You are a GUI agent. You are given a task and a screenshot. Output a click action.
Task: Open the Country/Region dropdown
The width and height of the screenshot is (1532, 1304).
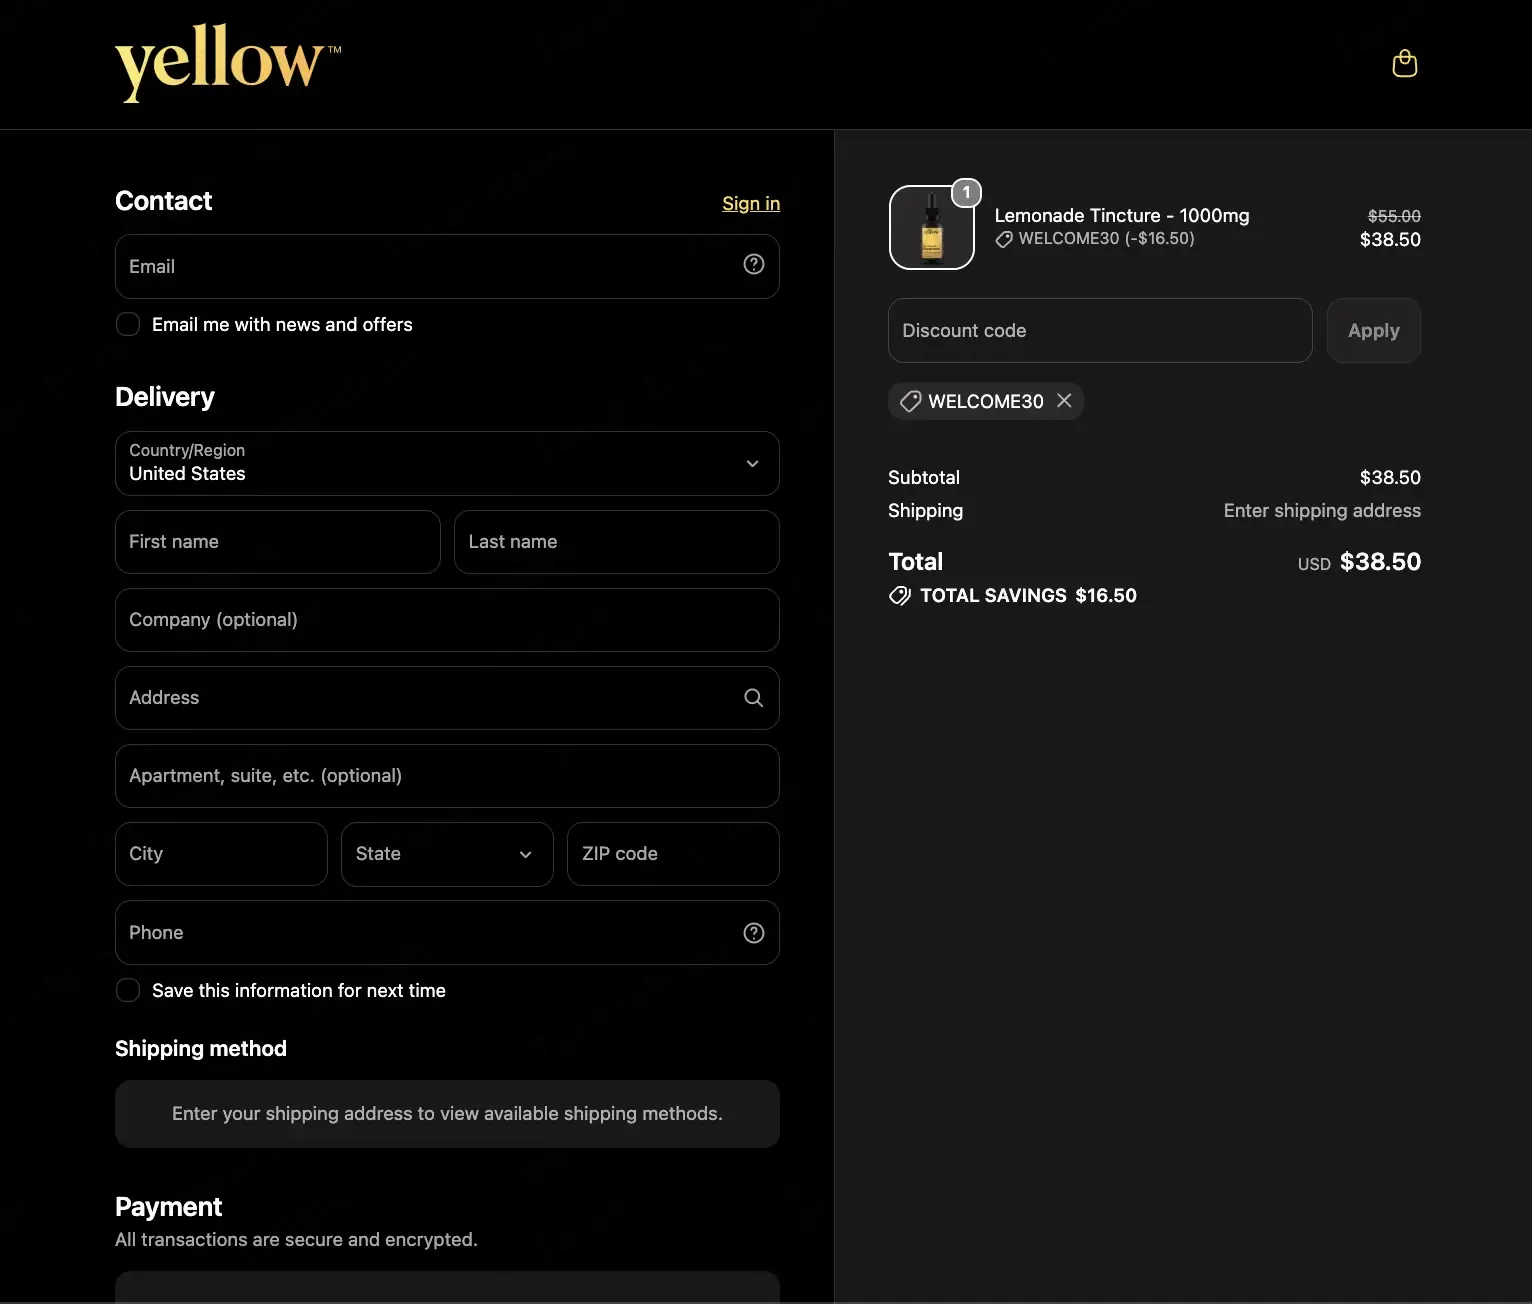[x=447, y=463]
